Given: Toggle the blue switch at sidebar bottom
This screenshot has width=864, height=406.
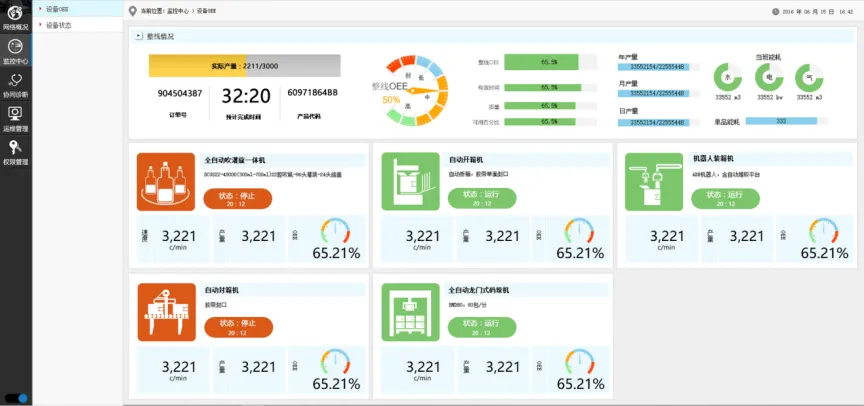Looking at the screenshot, I should [x=16, y=398].
